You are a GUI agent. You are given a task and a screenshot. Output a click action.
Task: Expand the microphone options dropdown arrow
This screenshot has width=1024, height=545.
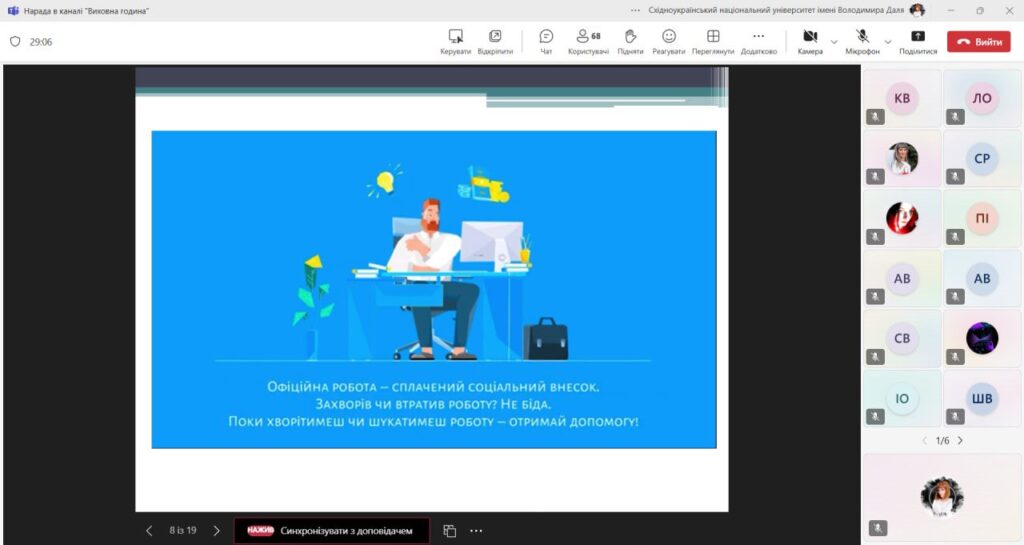[x=887, y=42]
